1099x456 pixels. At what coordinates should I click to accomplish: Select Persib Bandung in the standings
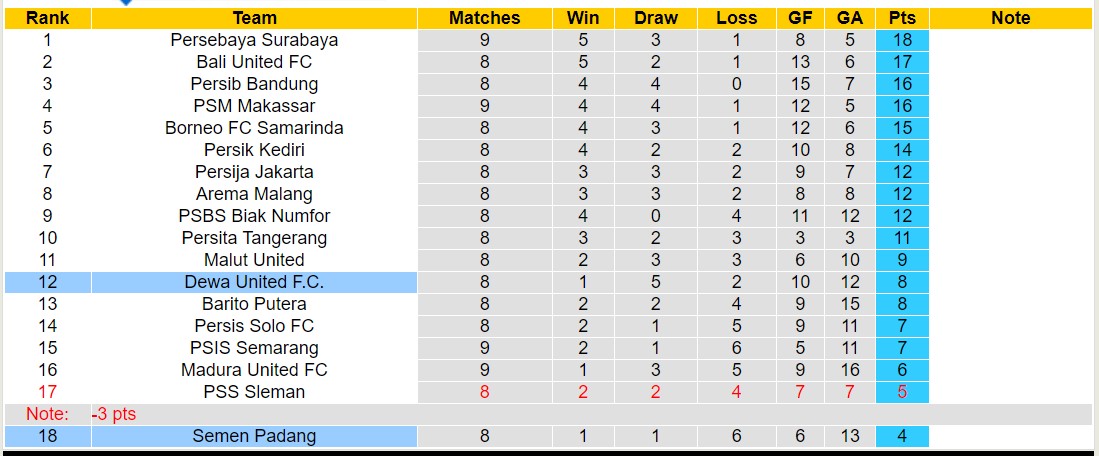[x=254, y=84]
